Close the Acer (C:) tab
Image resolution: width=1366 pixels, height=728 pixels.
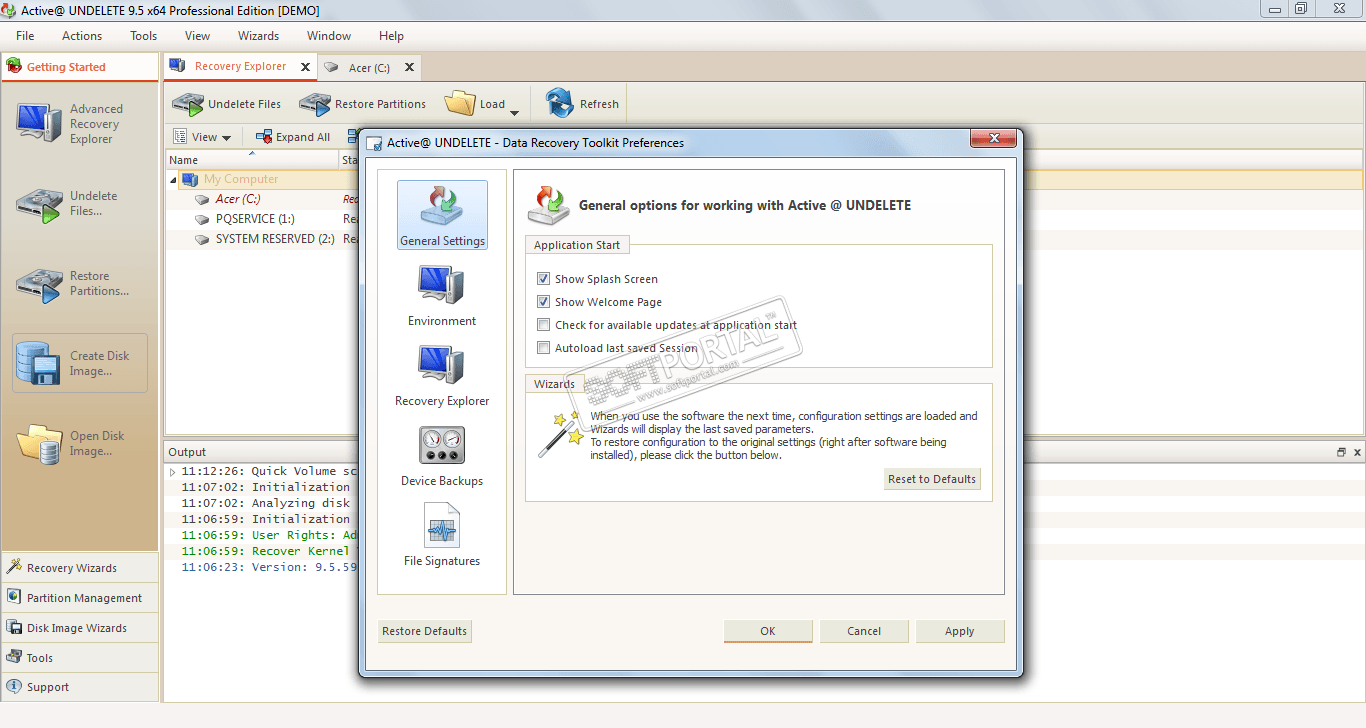pos(409,68)
